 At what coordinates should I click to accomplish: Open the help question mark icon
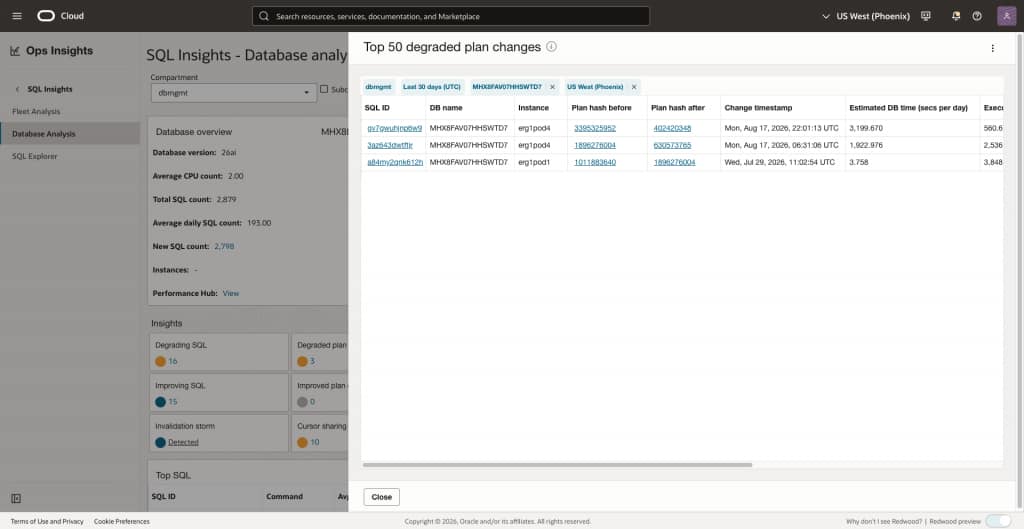click(977, 16)
